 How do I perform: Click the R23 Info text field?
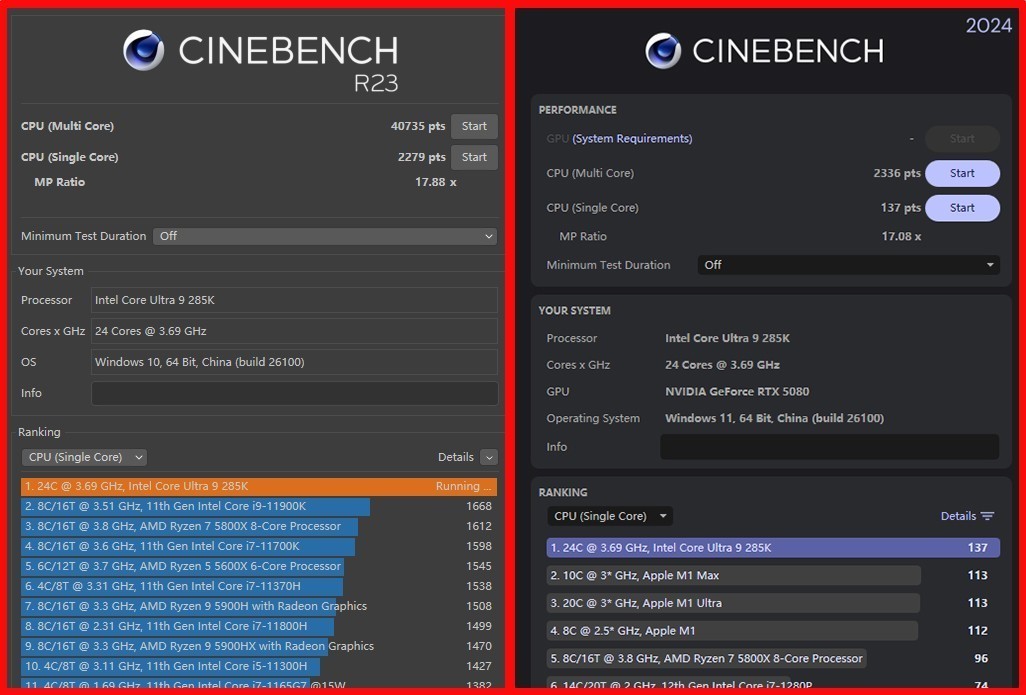[x=294, y=393]
